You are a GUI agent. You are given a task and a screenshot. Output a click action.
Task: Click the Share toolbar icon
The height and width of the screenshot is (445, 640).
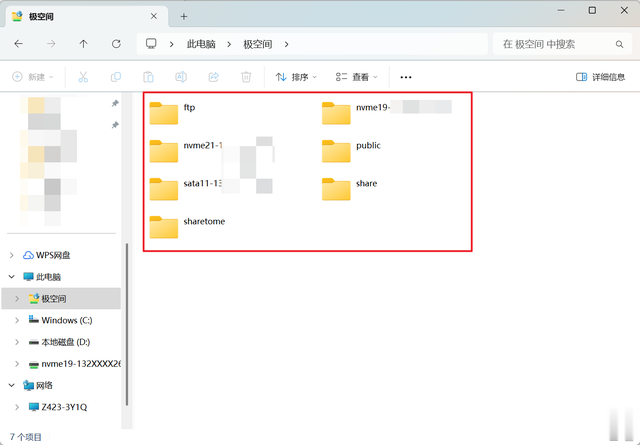pyautogui.click(x=213, y=77)
